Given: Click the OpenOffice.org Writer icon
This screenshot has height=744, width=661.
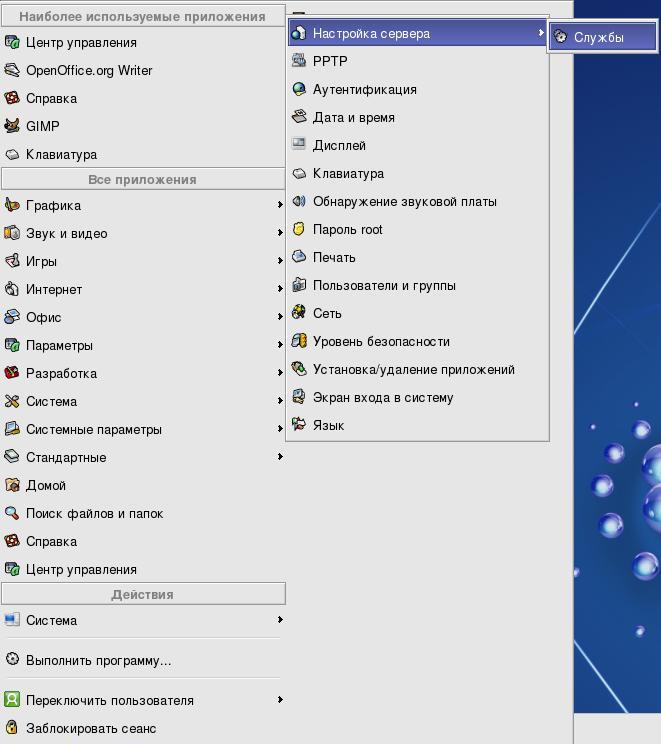Looking at the screenshot, I should pos(12,70).
